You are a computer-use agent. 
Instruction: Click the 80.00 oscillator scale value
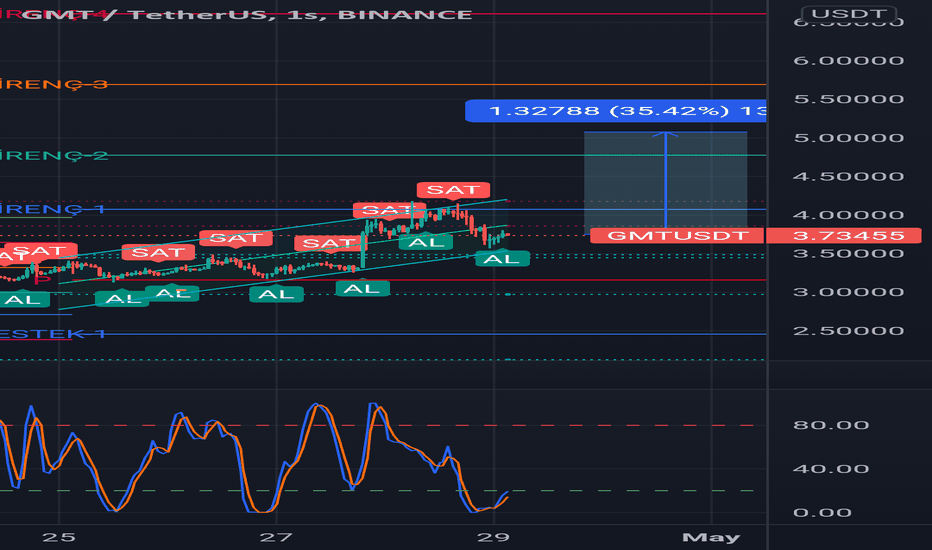coord(831,425)
